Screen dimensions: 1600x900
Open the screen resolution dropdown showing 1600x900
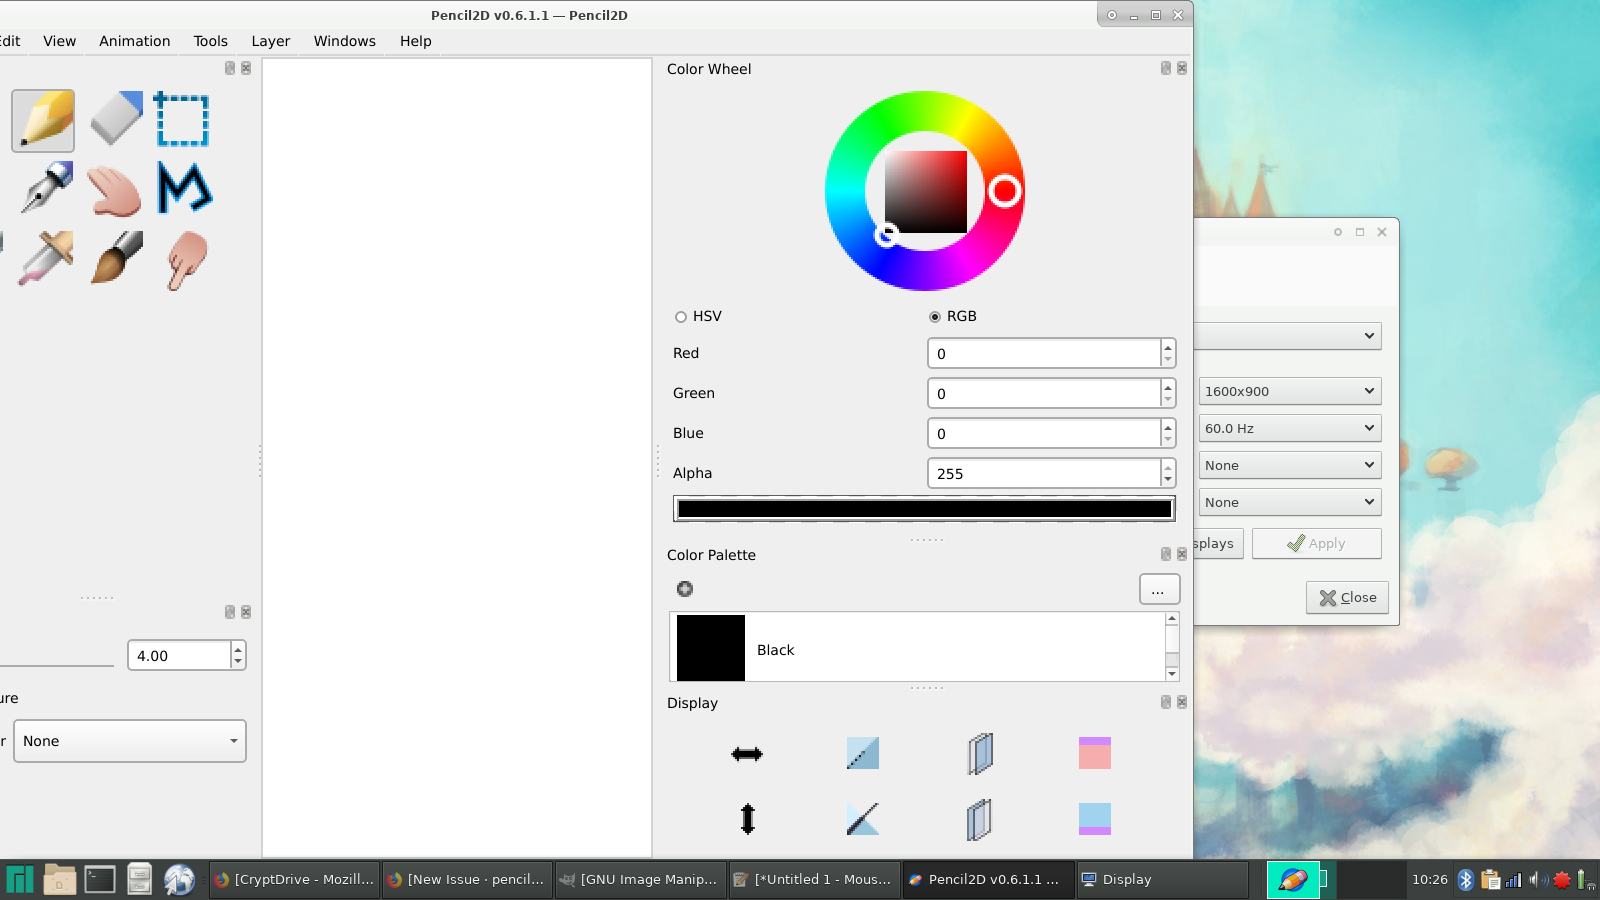[x=1289, y=391]
